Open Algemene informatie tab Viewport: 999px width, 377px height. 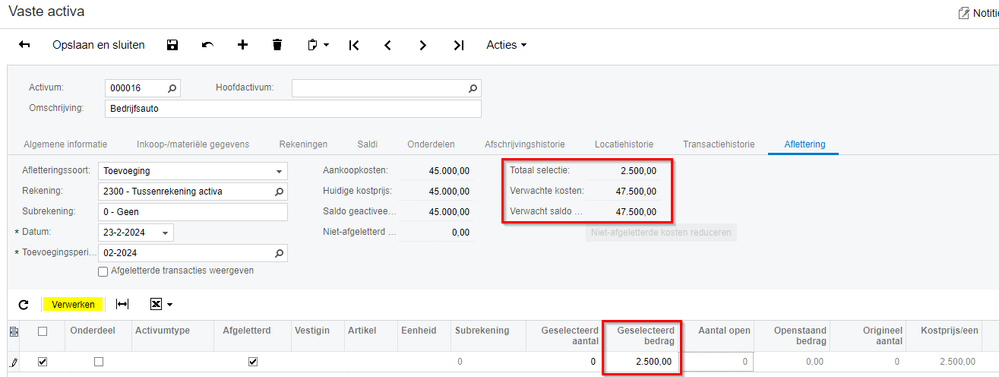point(66,145)
